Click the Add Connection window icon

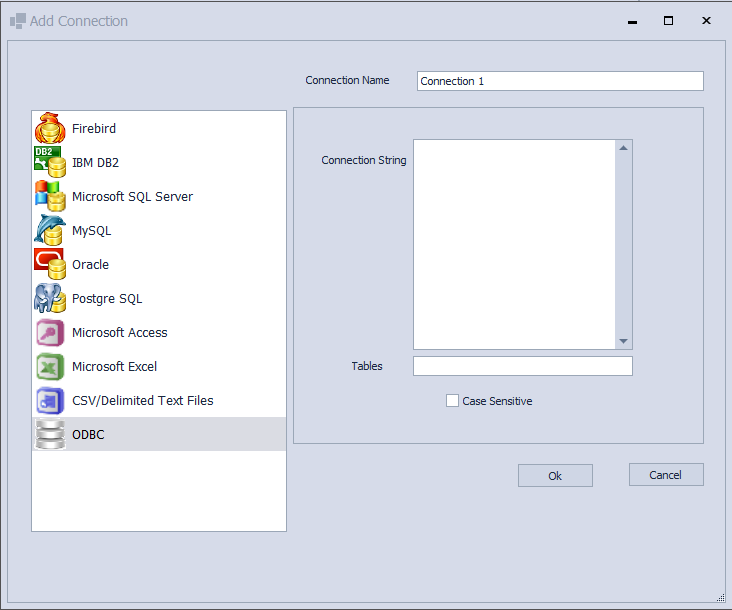click(18, 21)
